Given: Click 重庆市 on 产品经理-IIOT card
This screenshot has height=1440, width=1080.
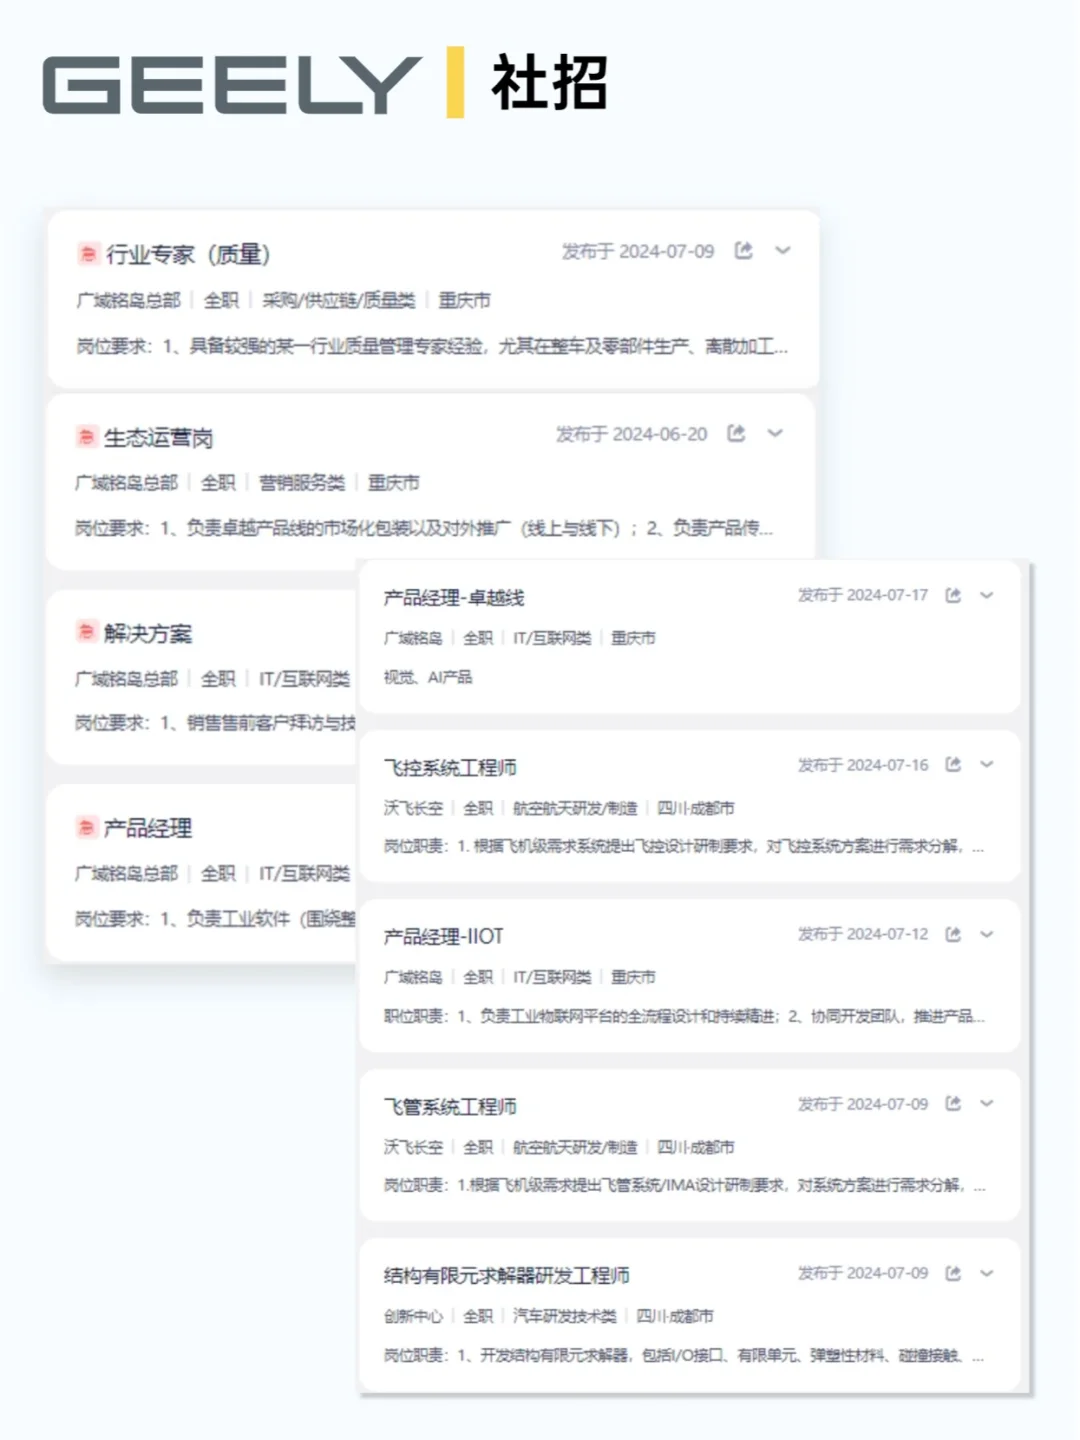Looking at the screenshot, I should (633, 977).
